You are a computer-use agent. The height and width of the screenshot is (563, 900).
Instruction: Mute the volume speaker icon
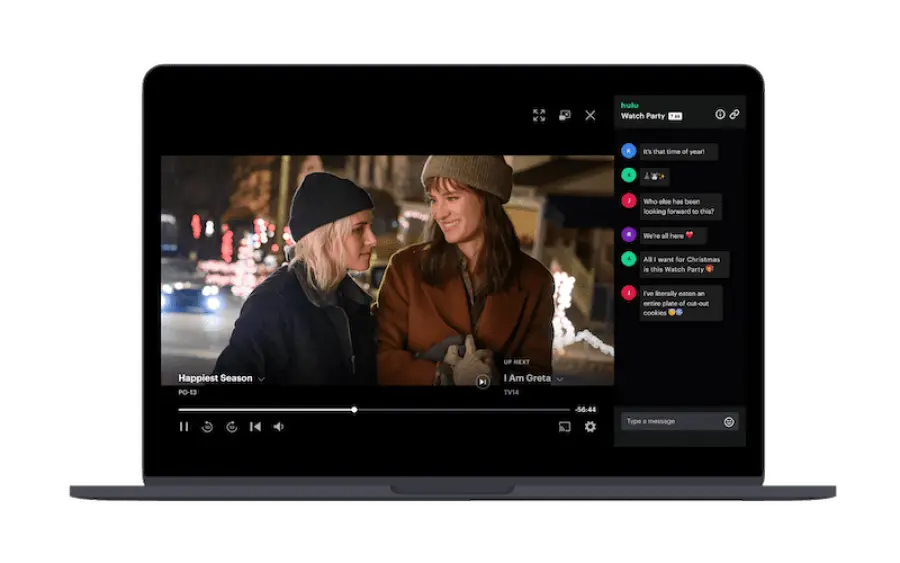tap(279, 426)
